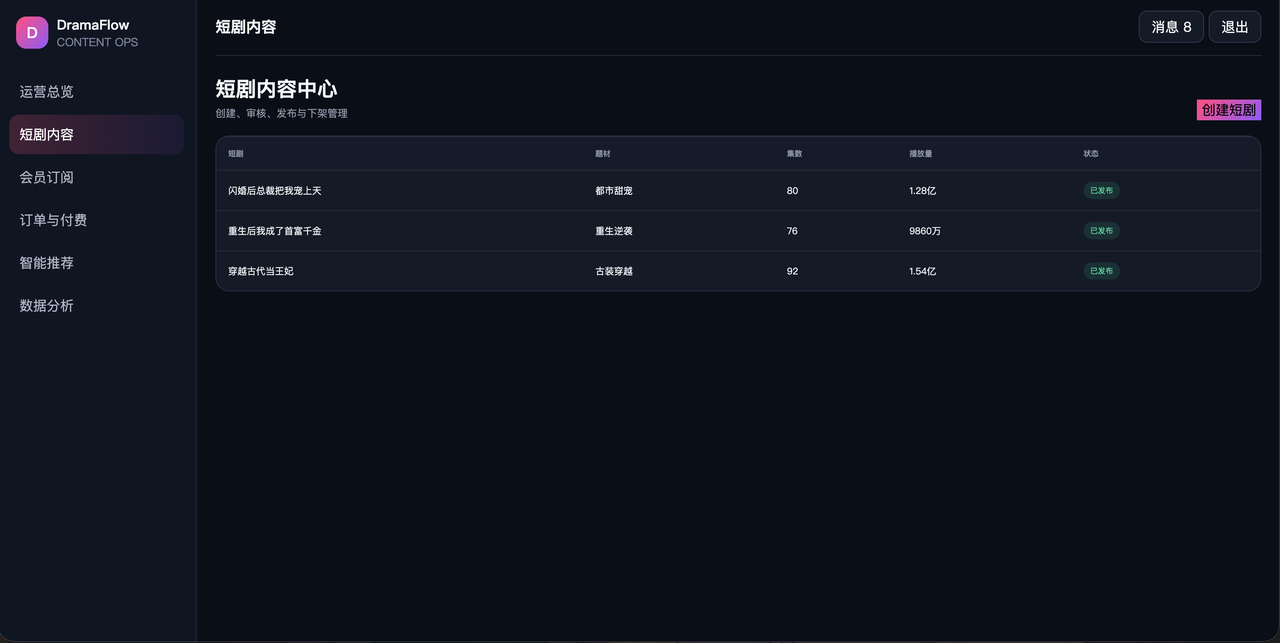Select the 穿越古代当王妃 row
Image resolution: width=1280 pixels, height=643 pixels.
pyautogui.click(x=738, y=271)
